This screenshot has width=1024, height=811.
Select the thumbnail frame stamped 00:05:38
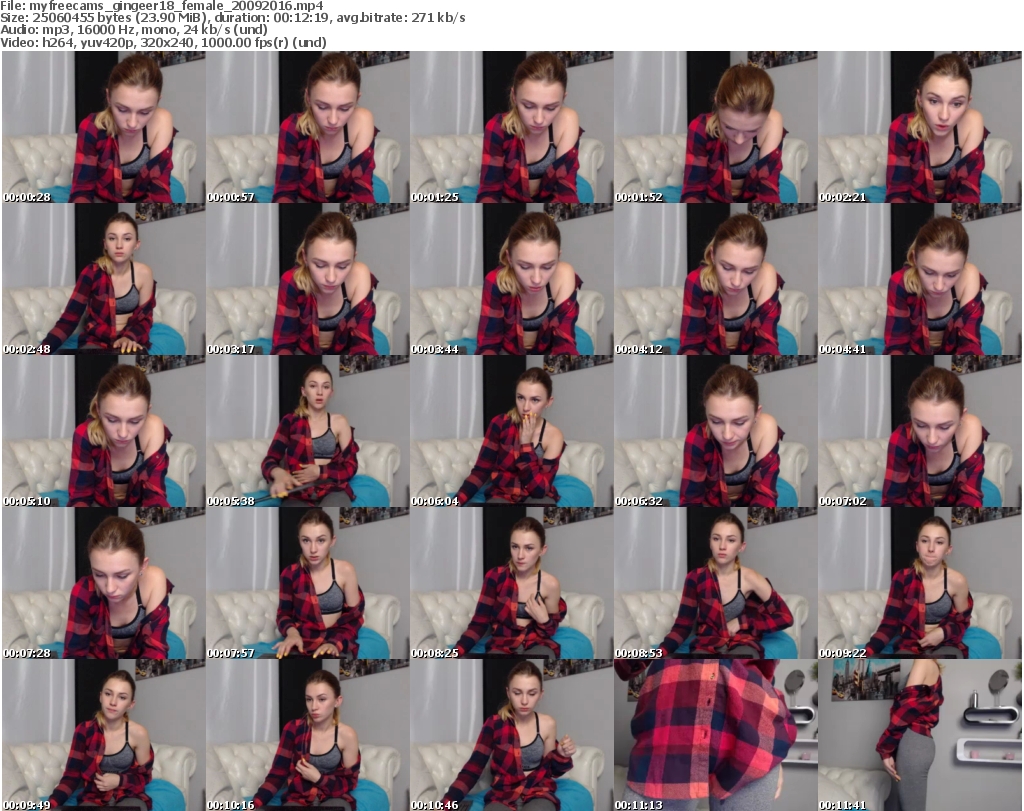308,432
